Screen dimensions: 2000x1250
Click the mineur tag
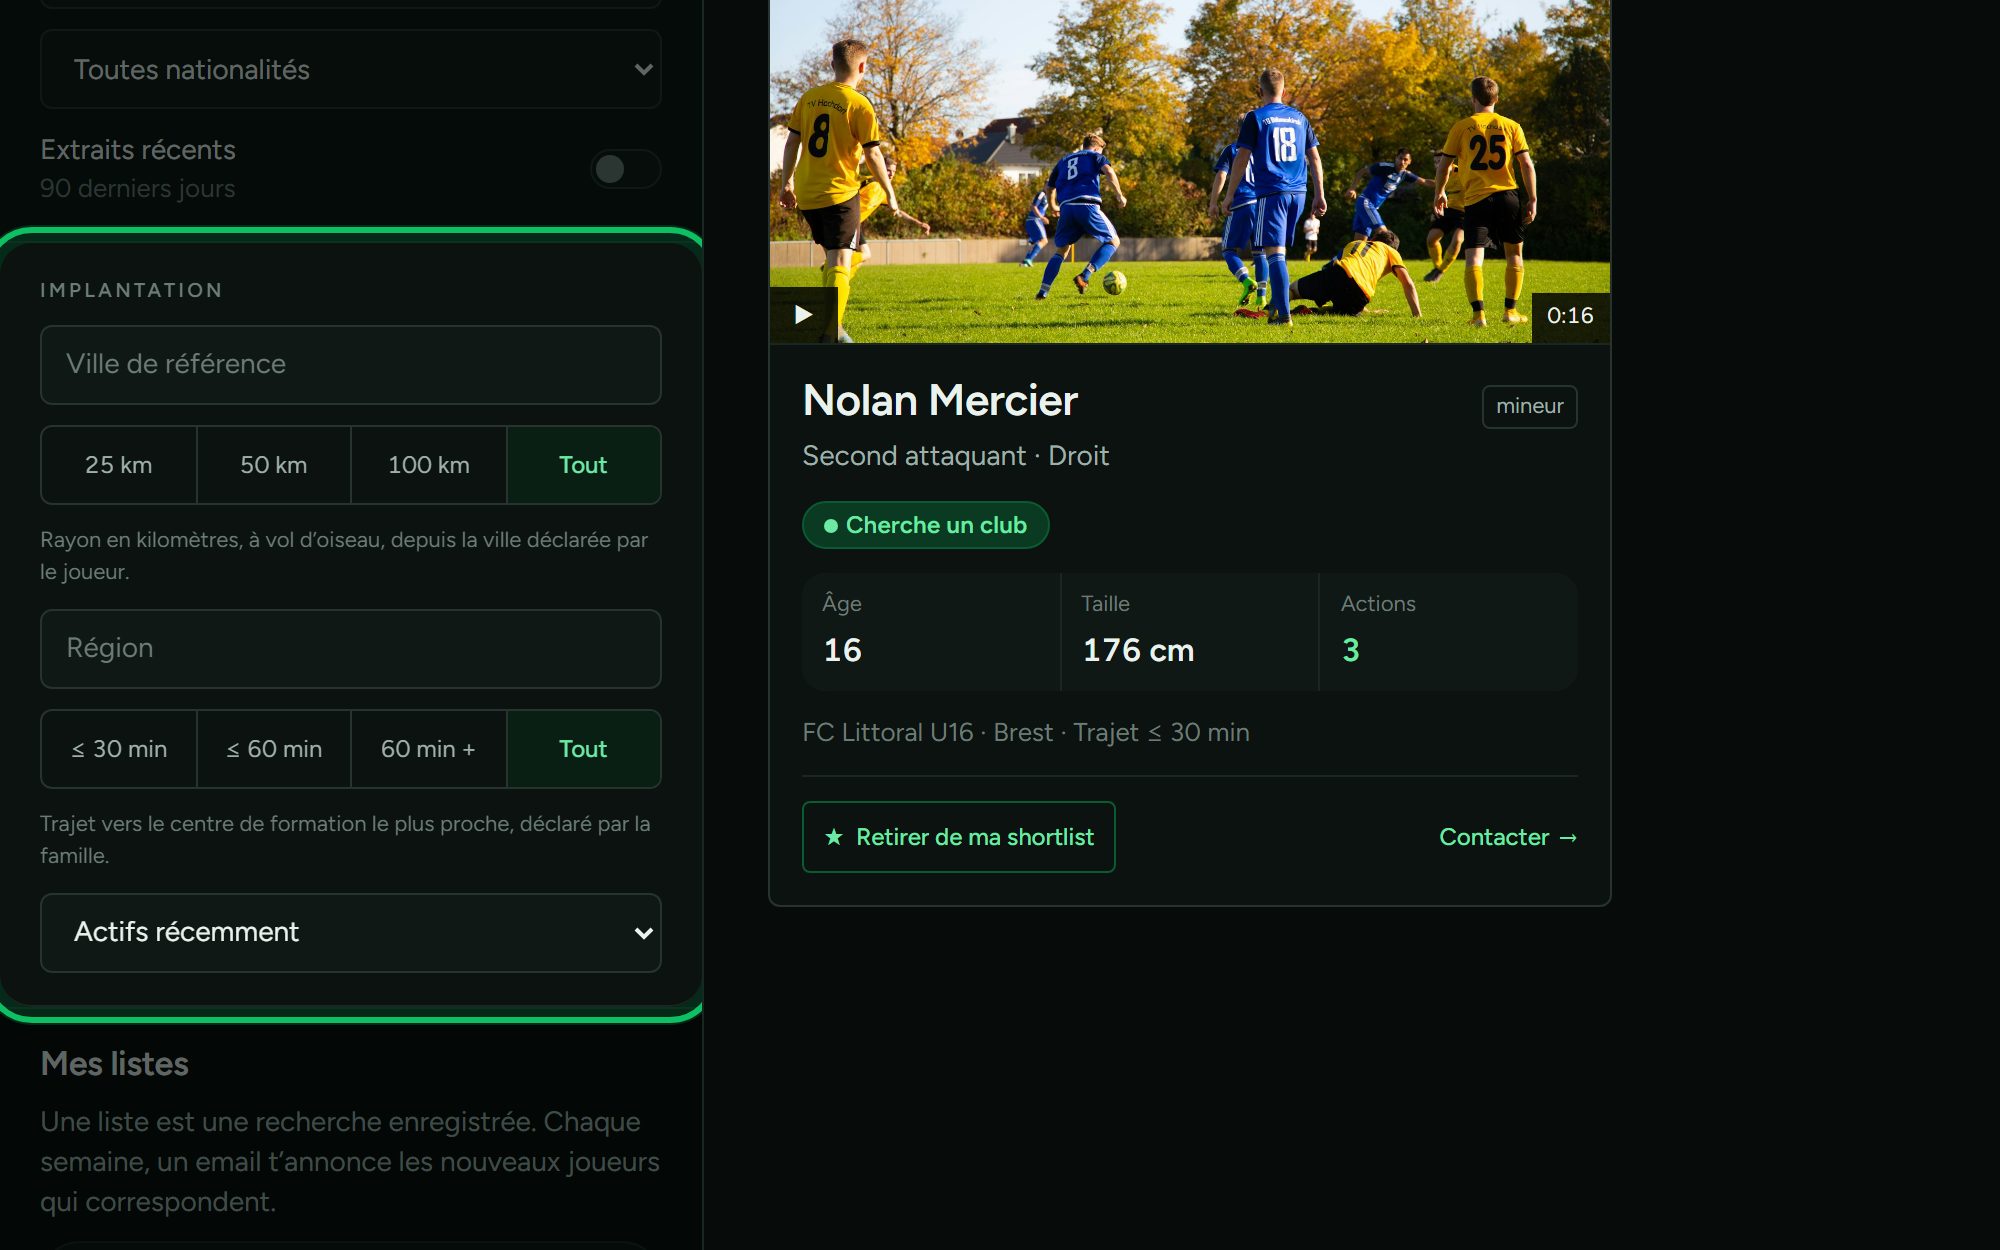click(1529, 407)
